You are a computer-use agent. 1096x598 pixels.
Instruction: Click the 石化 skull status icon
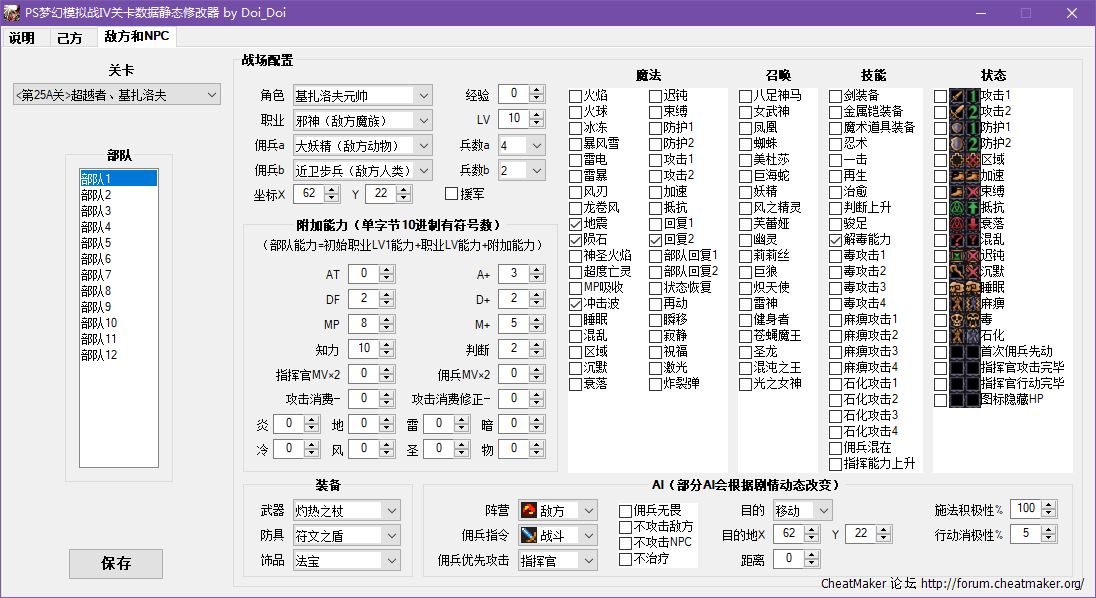[956, 336]
